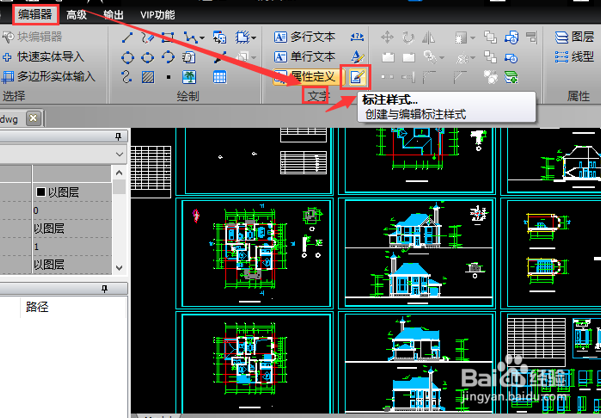
Task: Select the Move tool in modify group
Action: [x=387, y=38]
